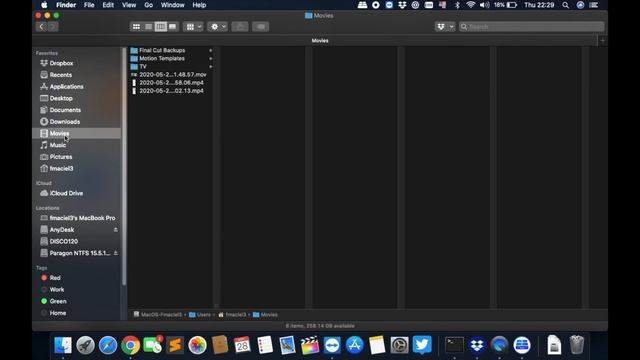Image resolution: width=640 pixels, height=360 pixels.
Task: Open Final Cut Pro from Dock
Action: pos(310,345)
